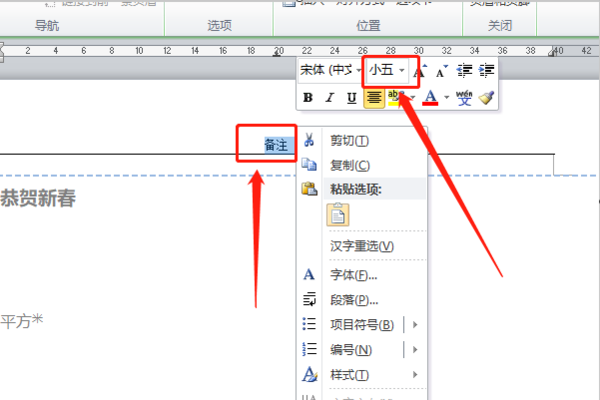Click the grow font icon

pos(420,71)
